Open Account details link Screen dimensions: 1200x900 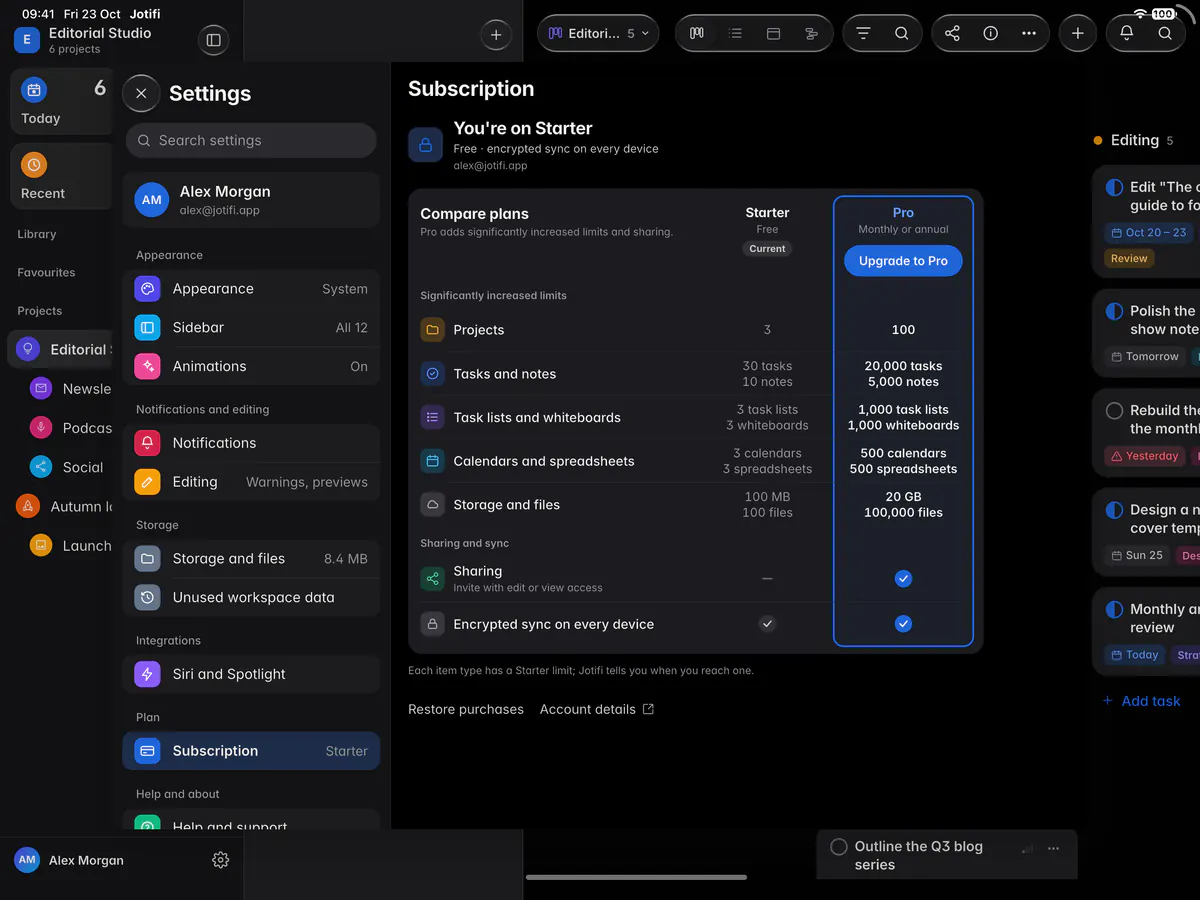click(597, 709)
